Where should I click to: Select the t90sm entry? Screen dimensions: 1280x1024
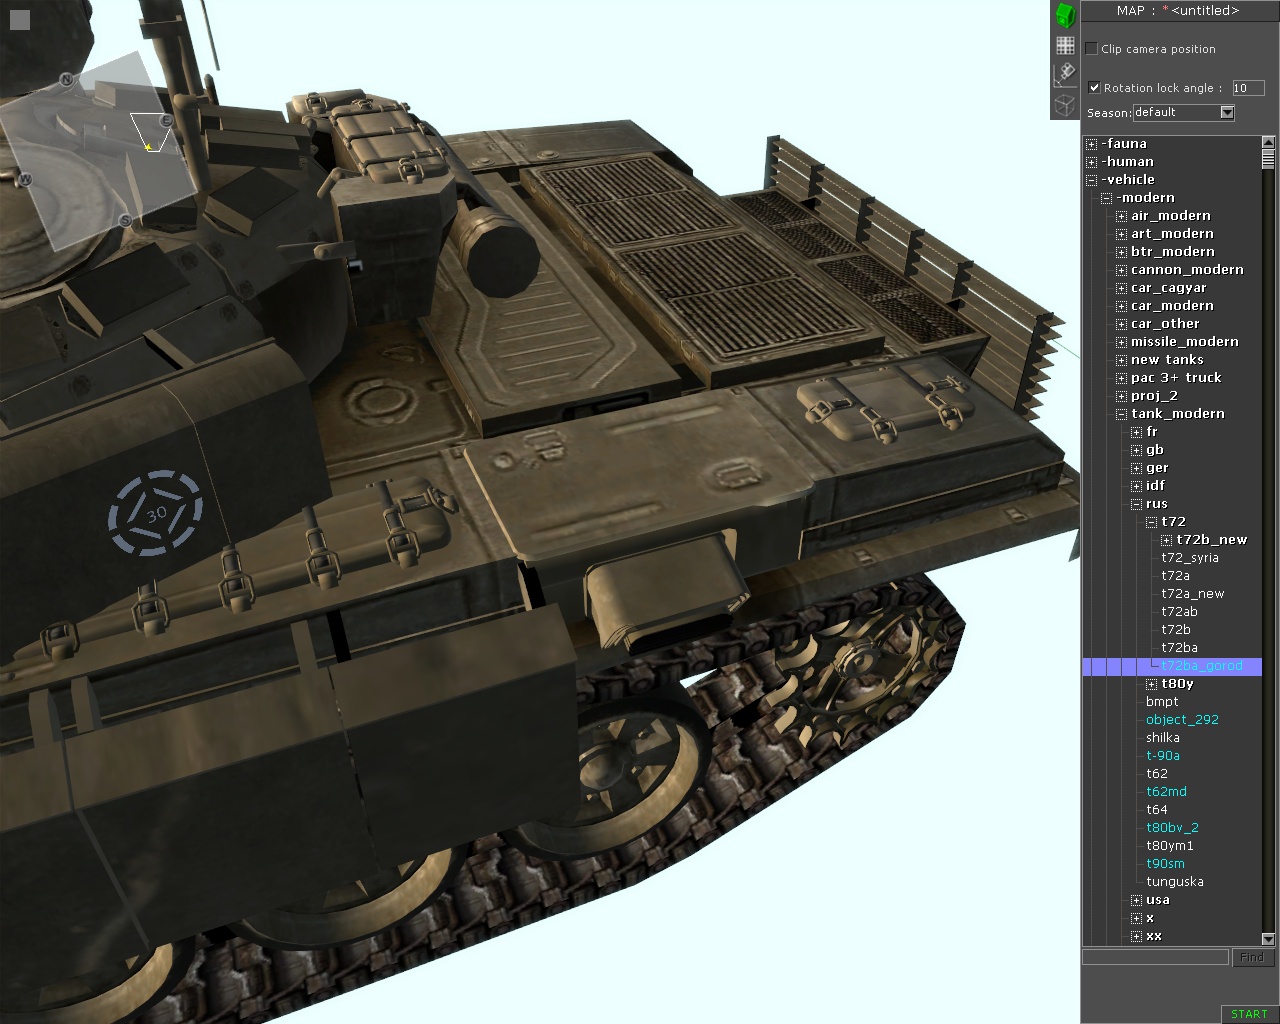tap(1166, 864)
